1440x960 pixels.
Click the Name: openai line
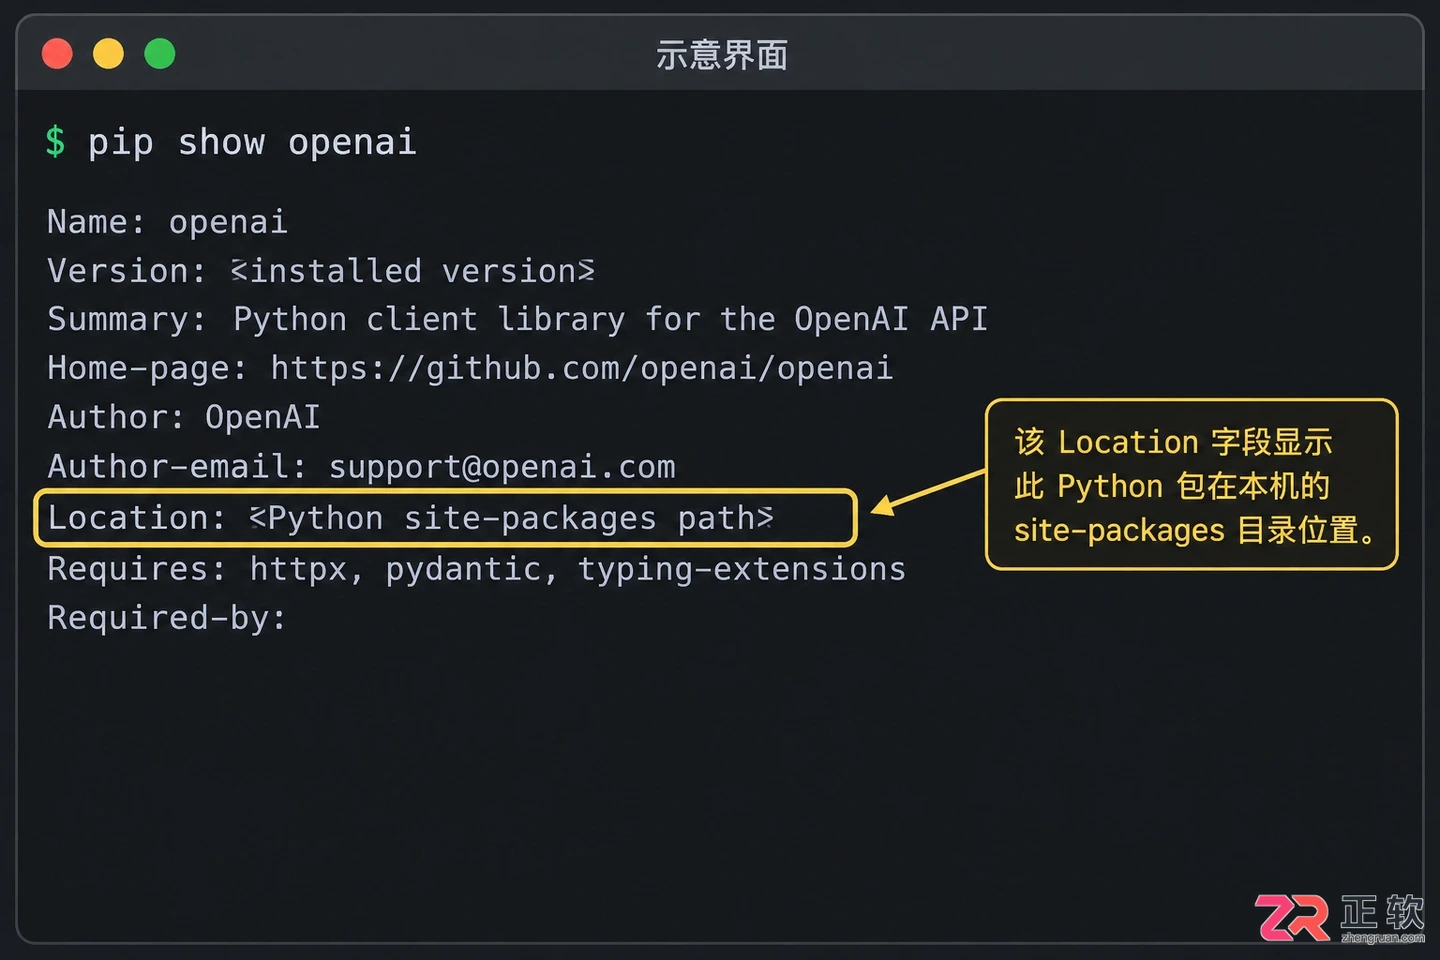[167, 221]
